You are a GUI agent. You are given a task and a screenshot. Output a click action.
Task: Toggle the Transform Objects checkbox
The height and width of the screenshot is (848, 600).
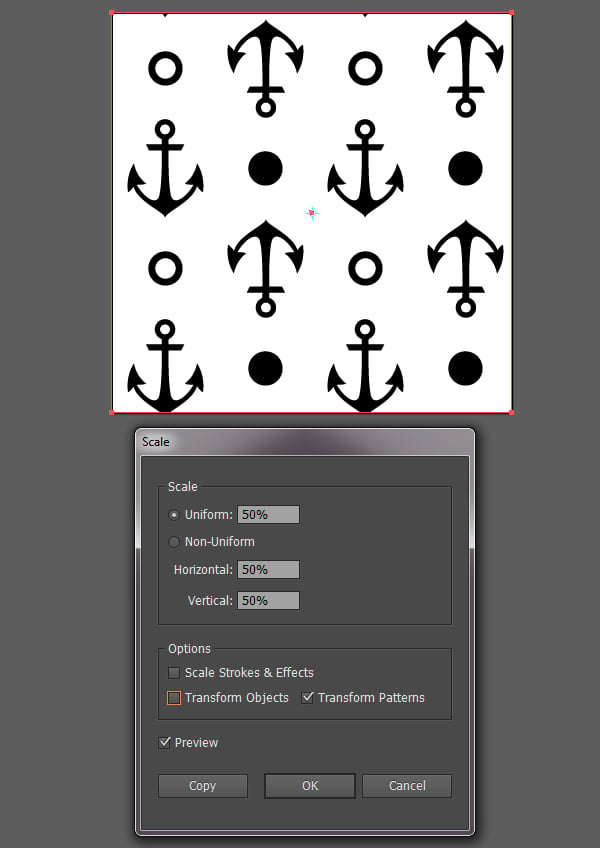click(x=174, y=698)
